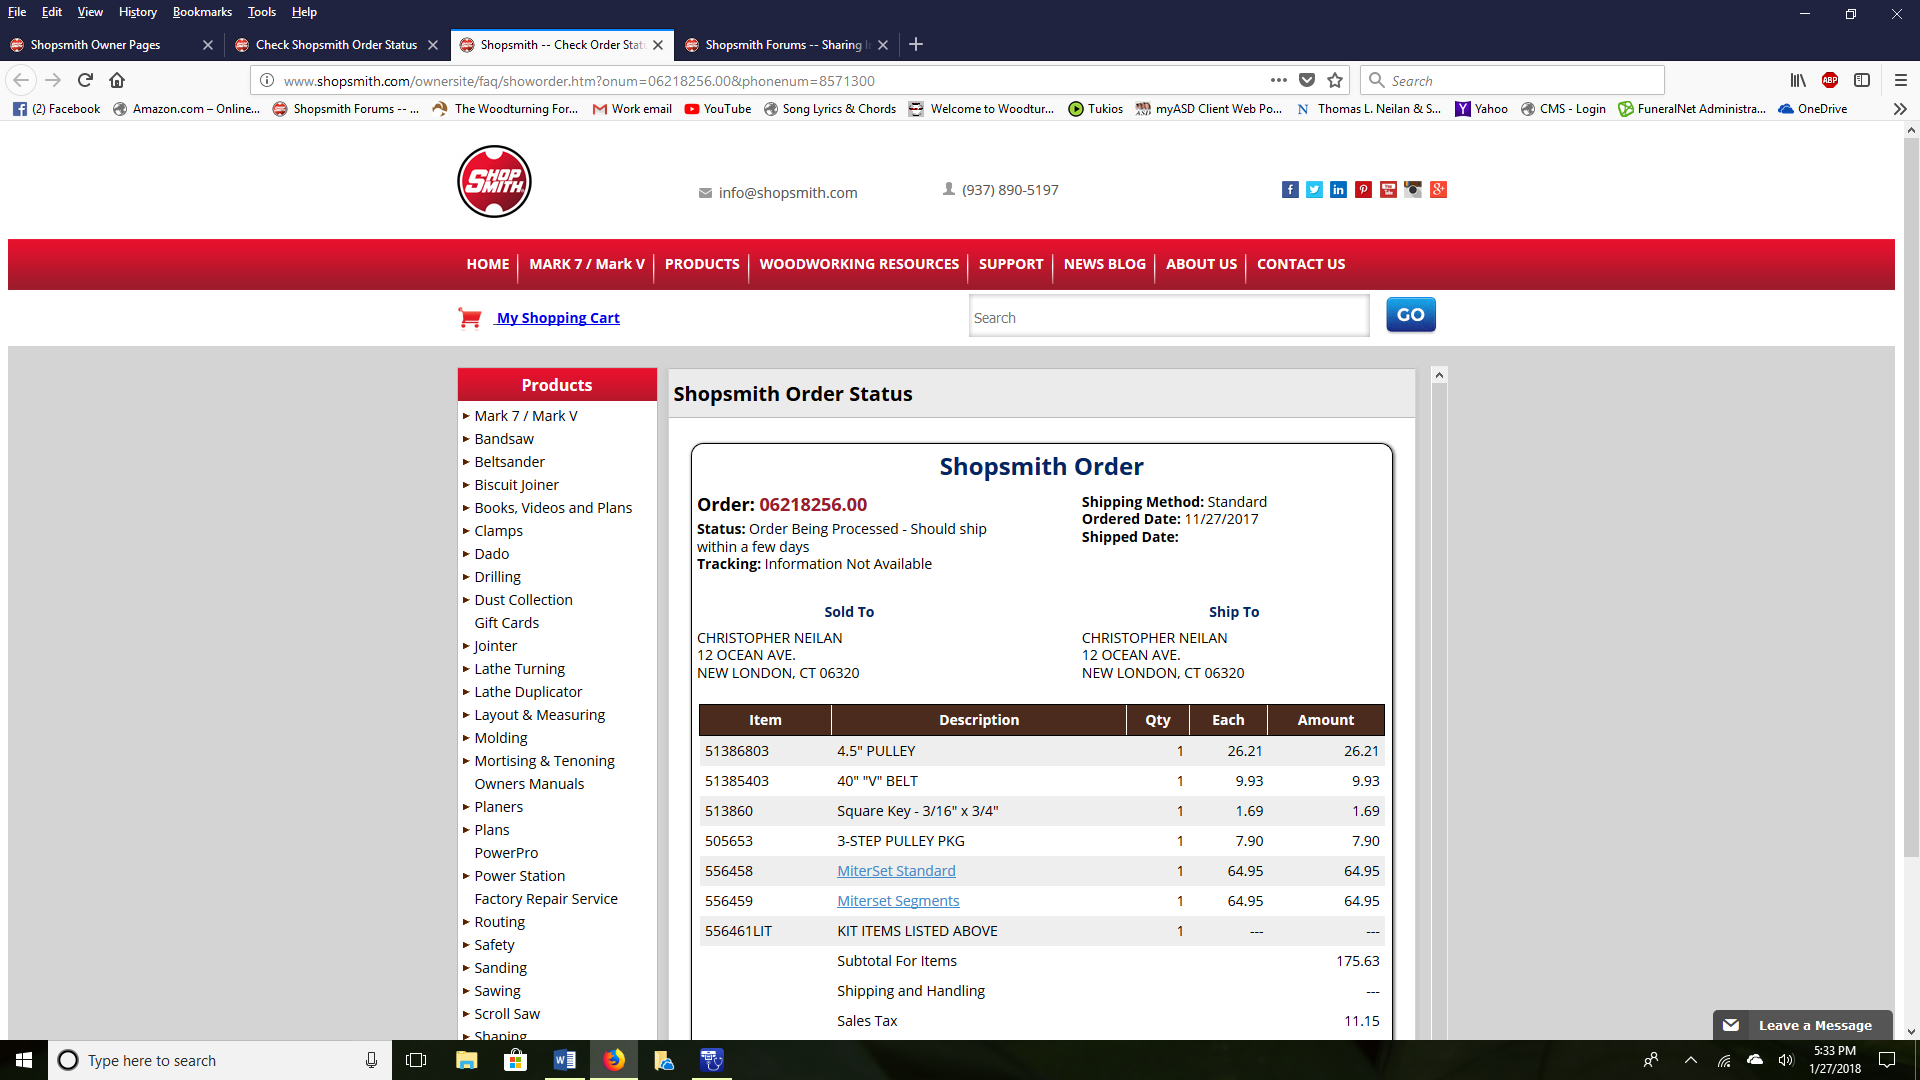Open Shopsmith's Pinterest page icon
Image resolution: width=1920 pixels, height=1080 pixels.
point(1363,190)
